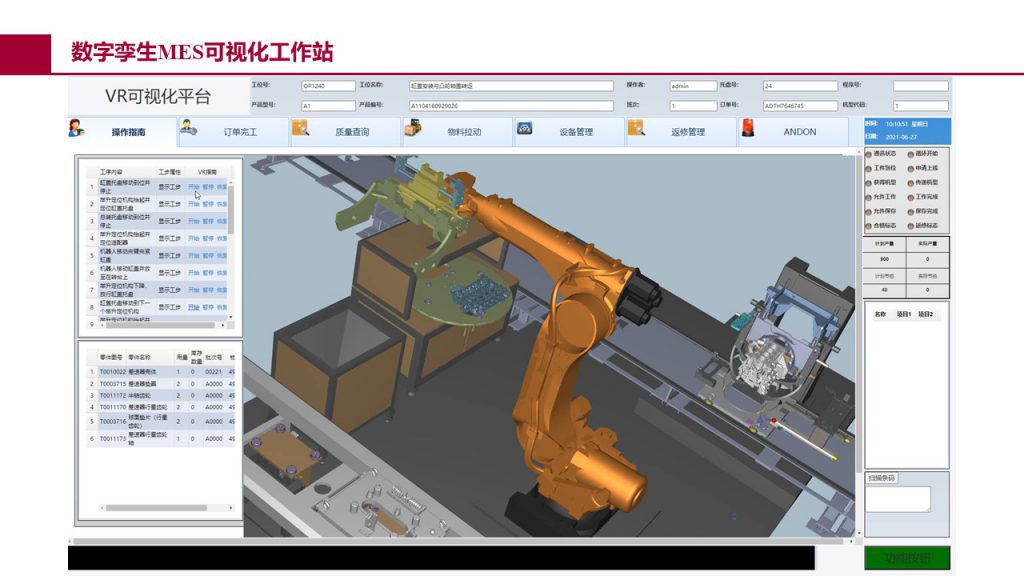This screenshot has height=576, width=1024.
Task: Click the 产品型号 field showing A1
Action: point(328,105)
